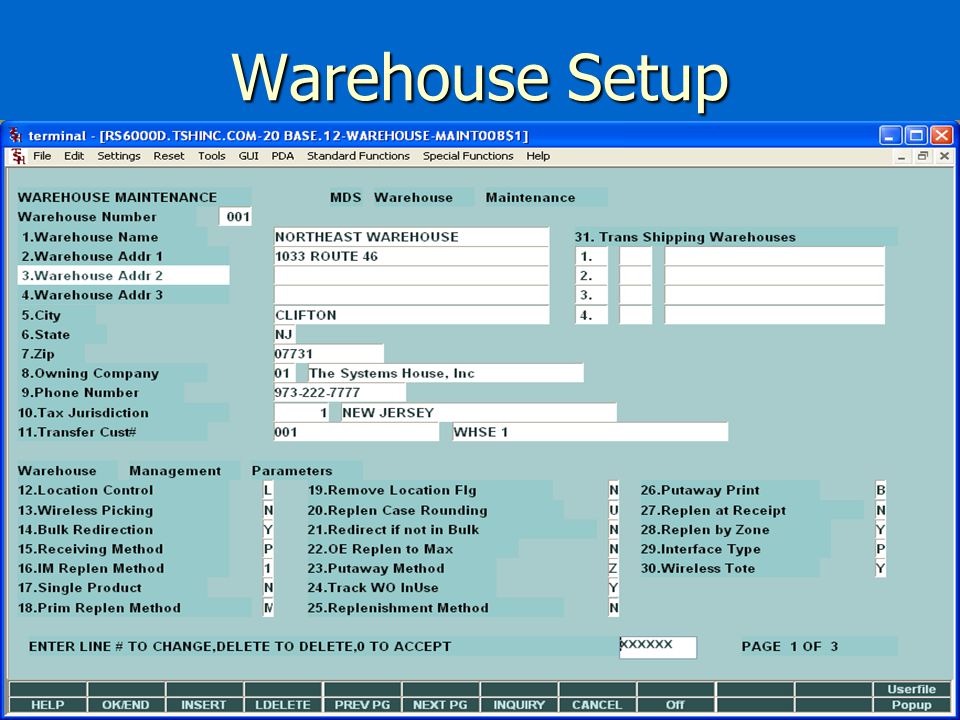This screenshot has height=720, width=960.
Task: Click the Zip field 07731
Action: pos(329,354)
